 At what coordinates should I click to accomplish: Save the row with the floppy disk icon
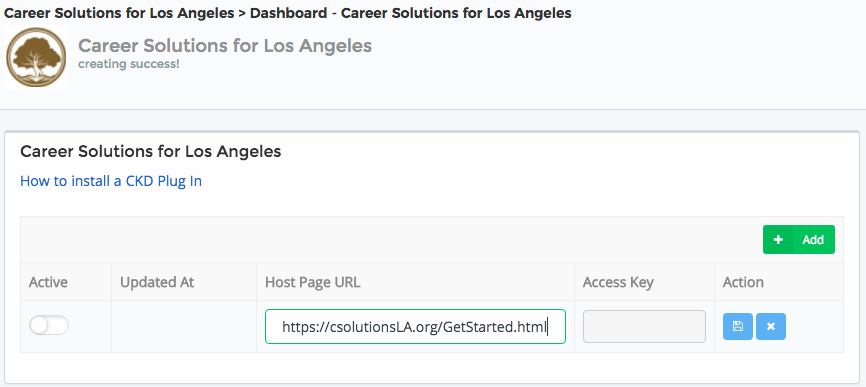click(x=737, y=326)
